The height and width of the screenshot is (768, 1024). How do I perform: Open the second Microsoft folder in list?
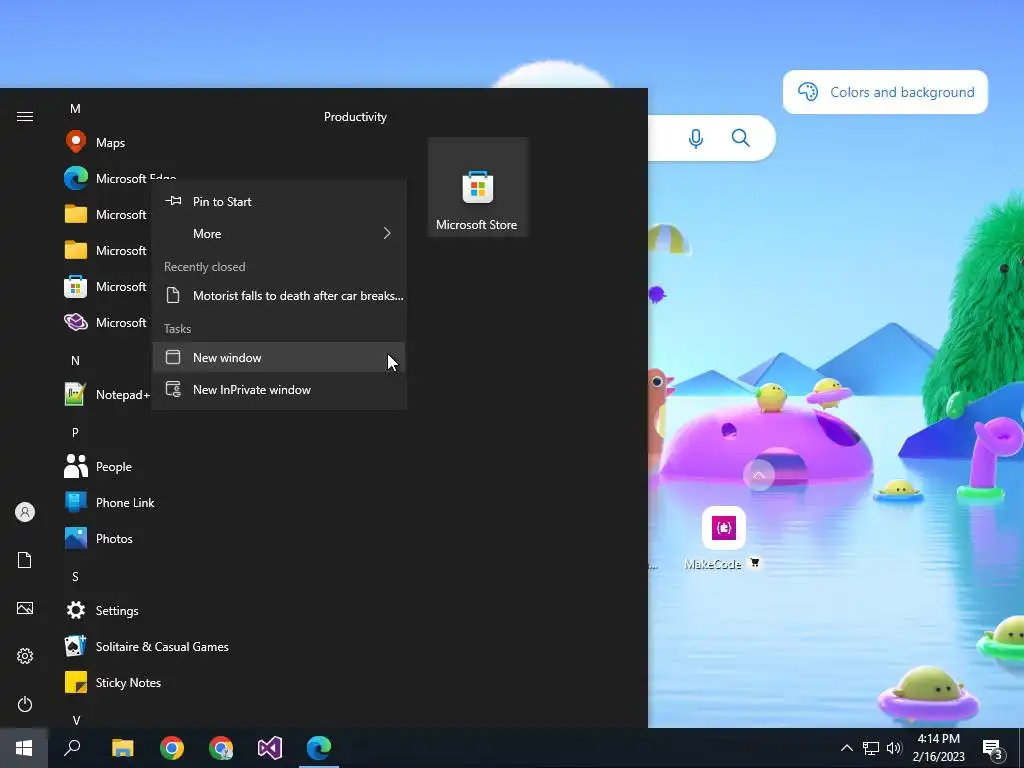(x=105, y=250)
